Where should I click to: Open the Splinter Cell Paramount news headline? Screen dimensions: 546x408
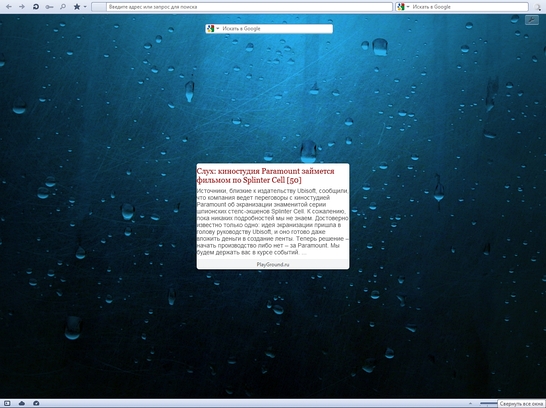265,175
